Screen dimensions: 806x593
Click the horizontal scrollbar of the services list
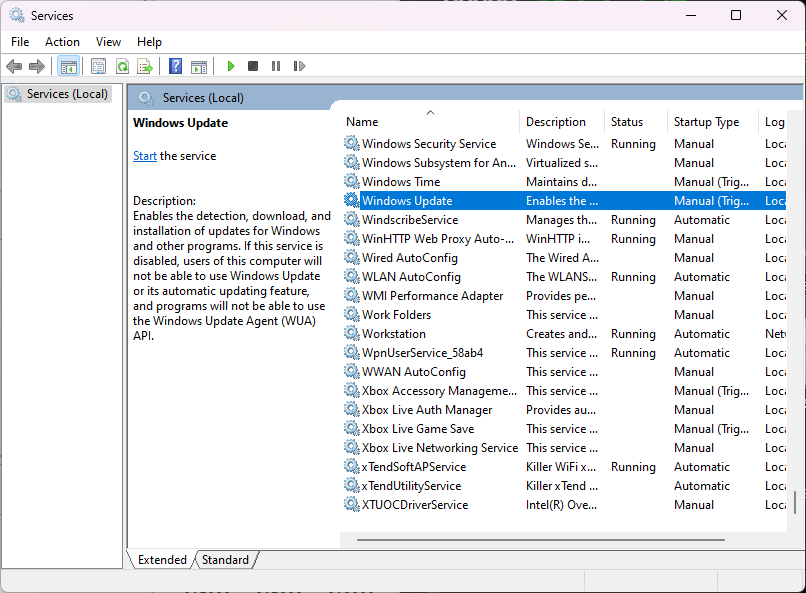pyautogui.click(x=541, y=540)
